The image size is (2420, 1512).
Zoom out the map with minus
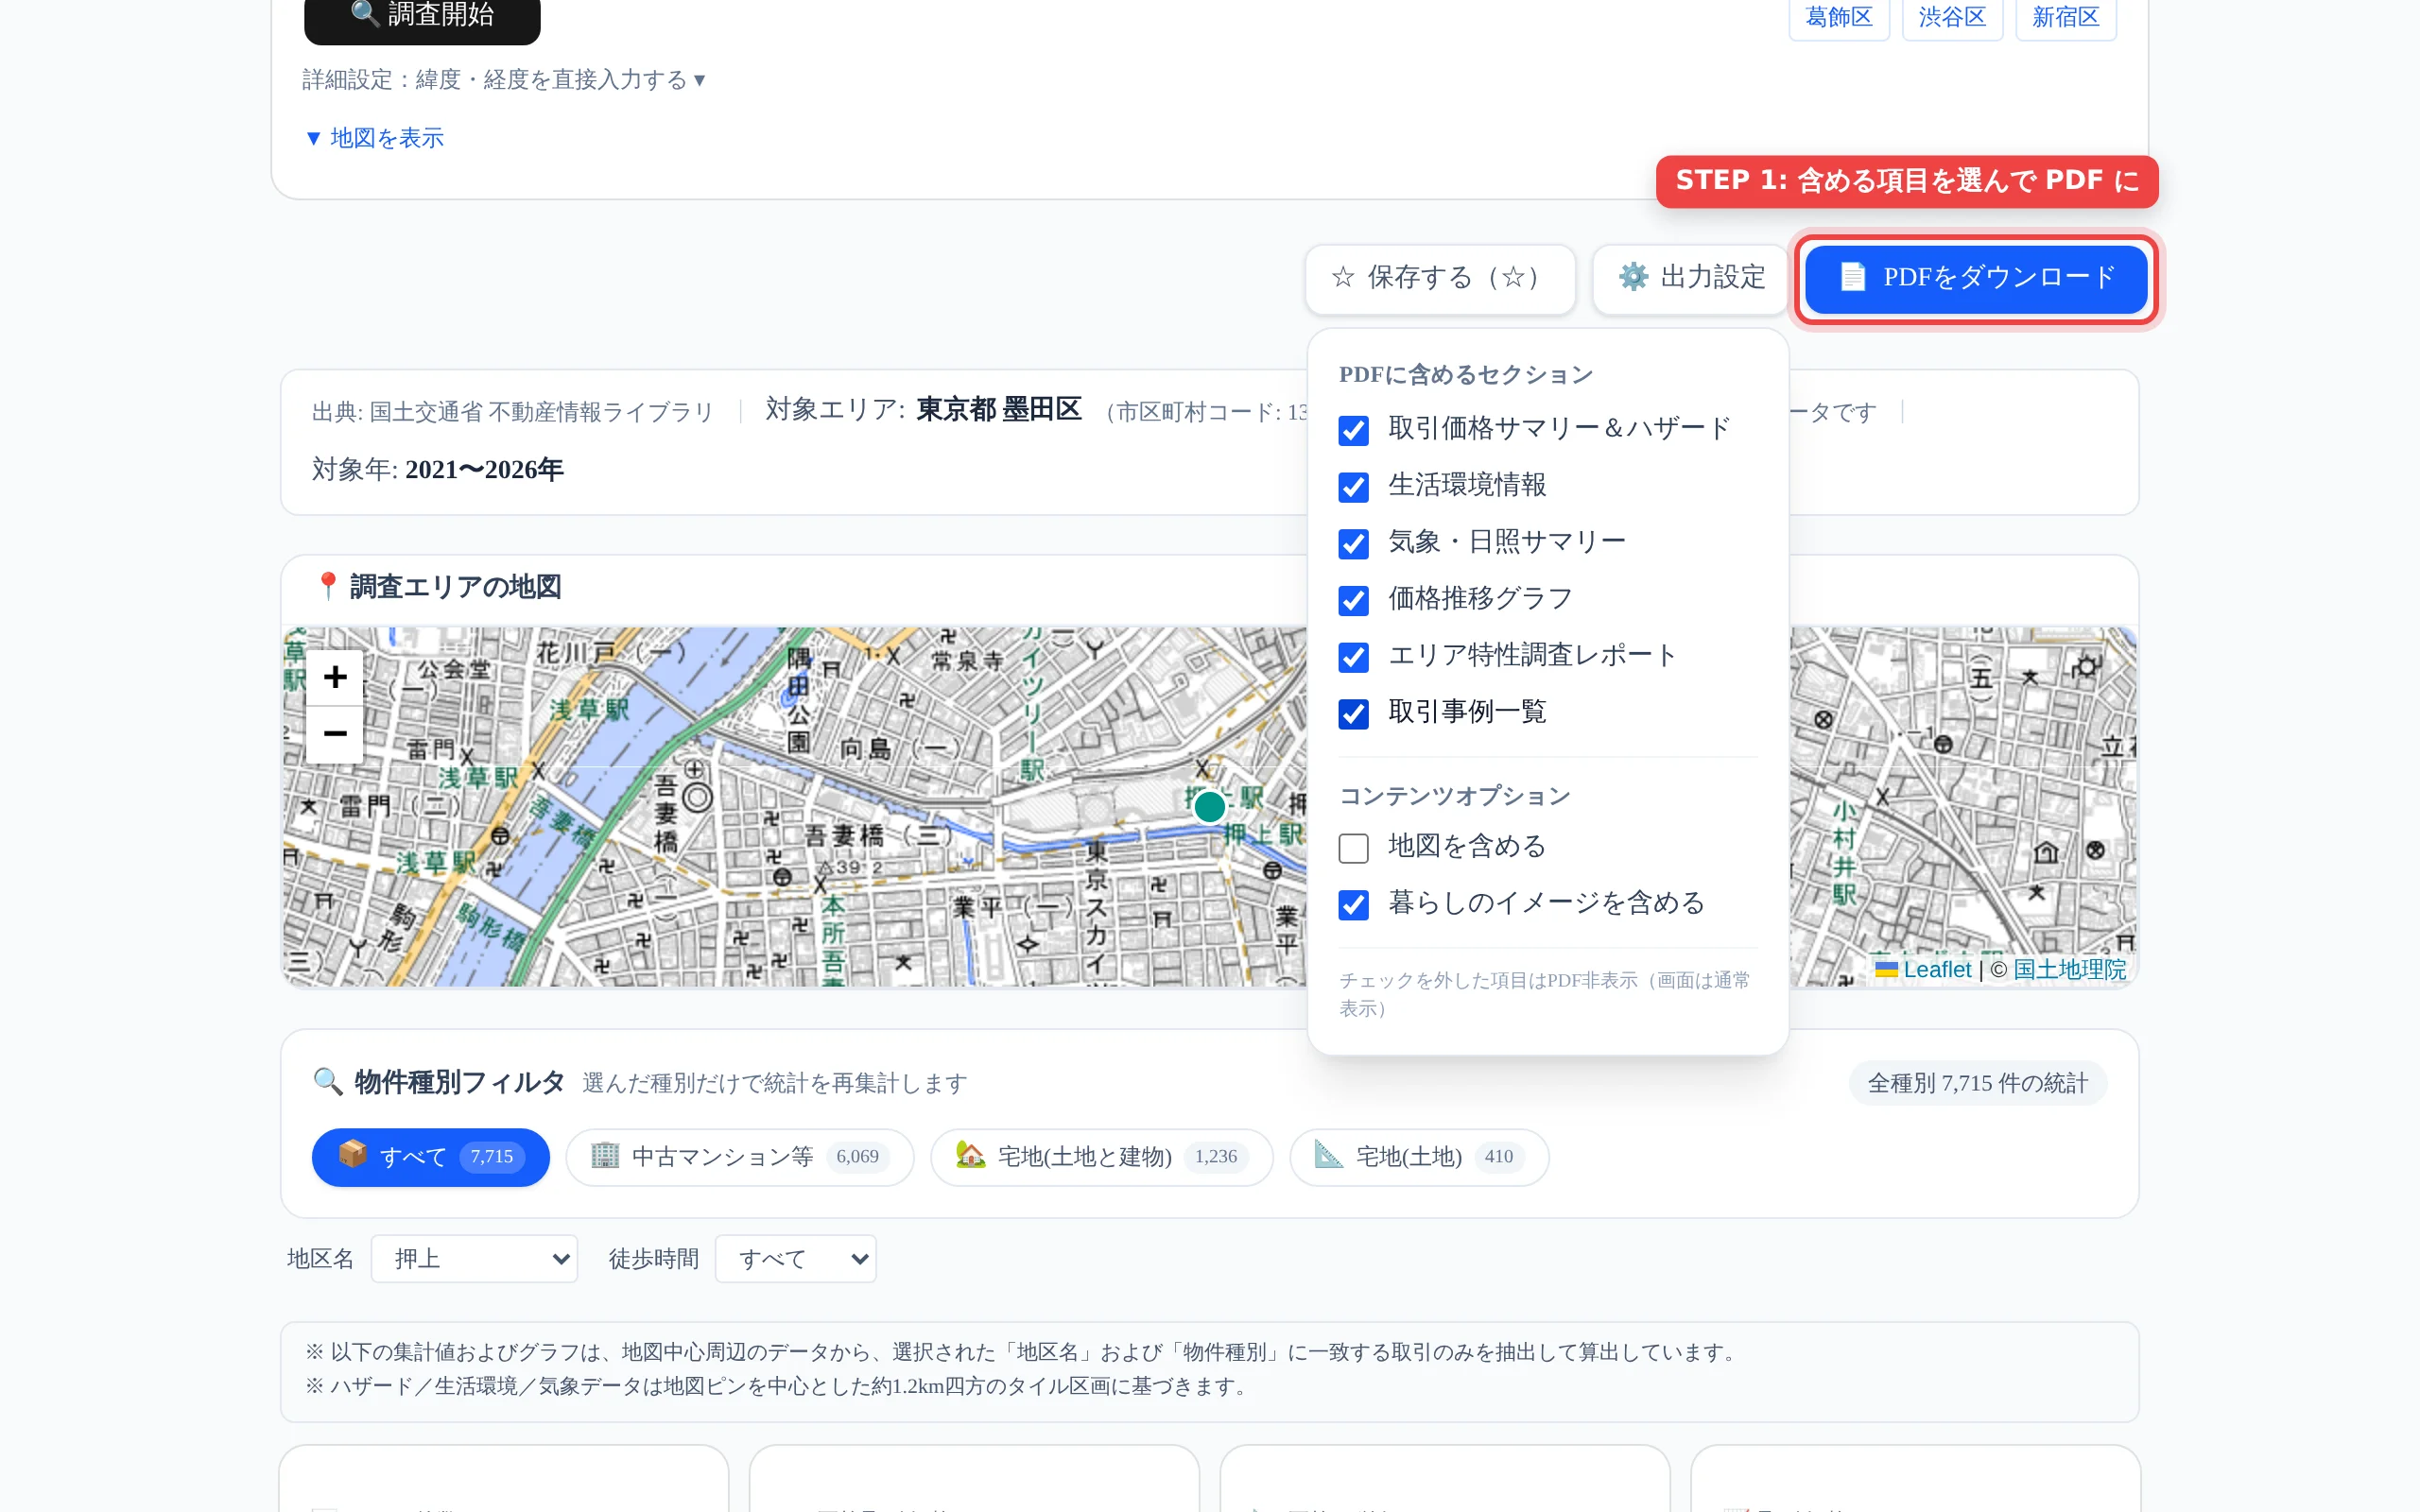[x=335, y=734]
